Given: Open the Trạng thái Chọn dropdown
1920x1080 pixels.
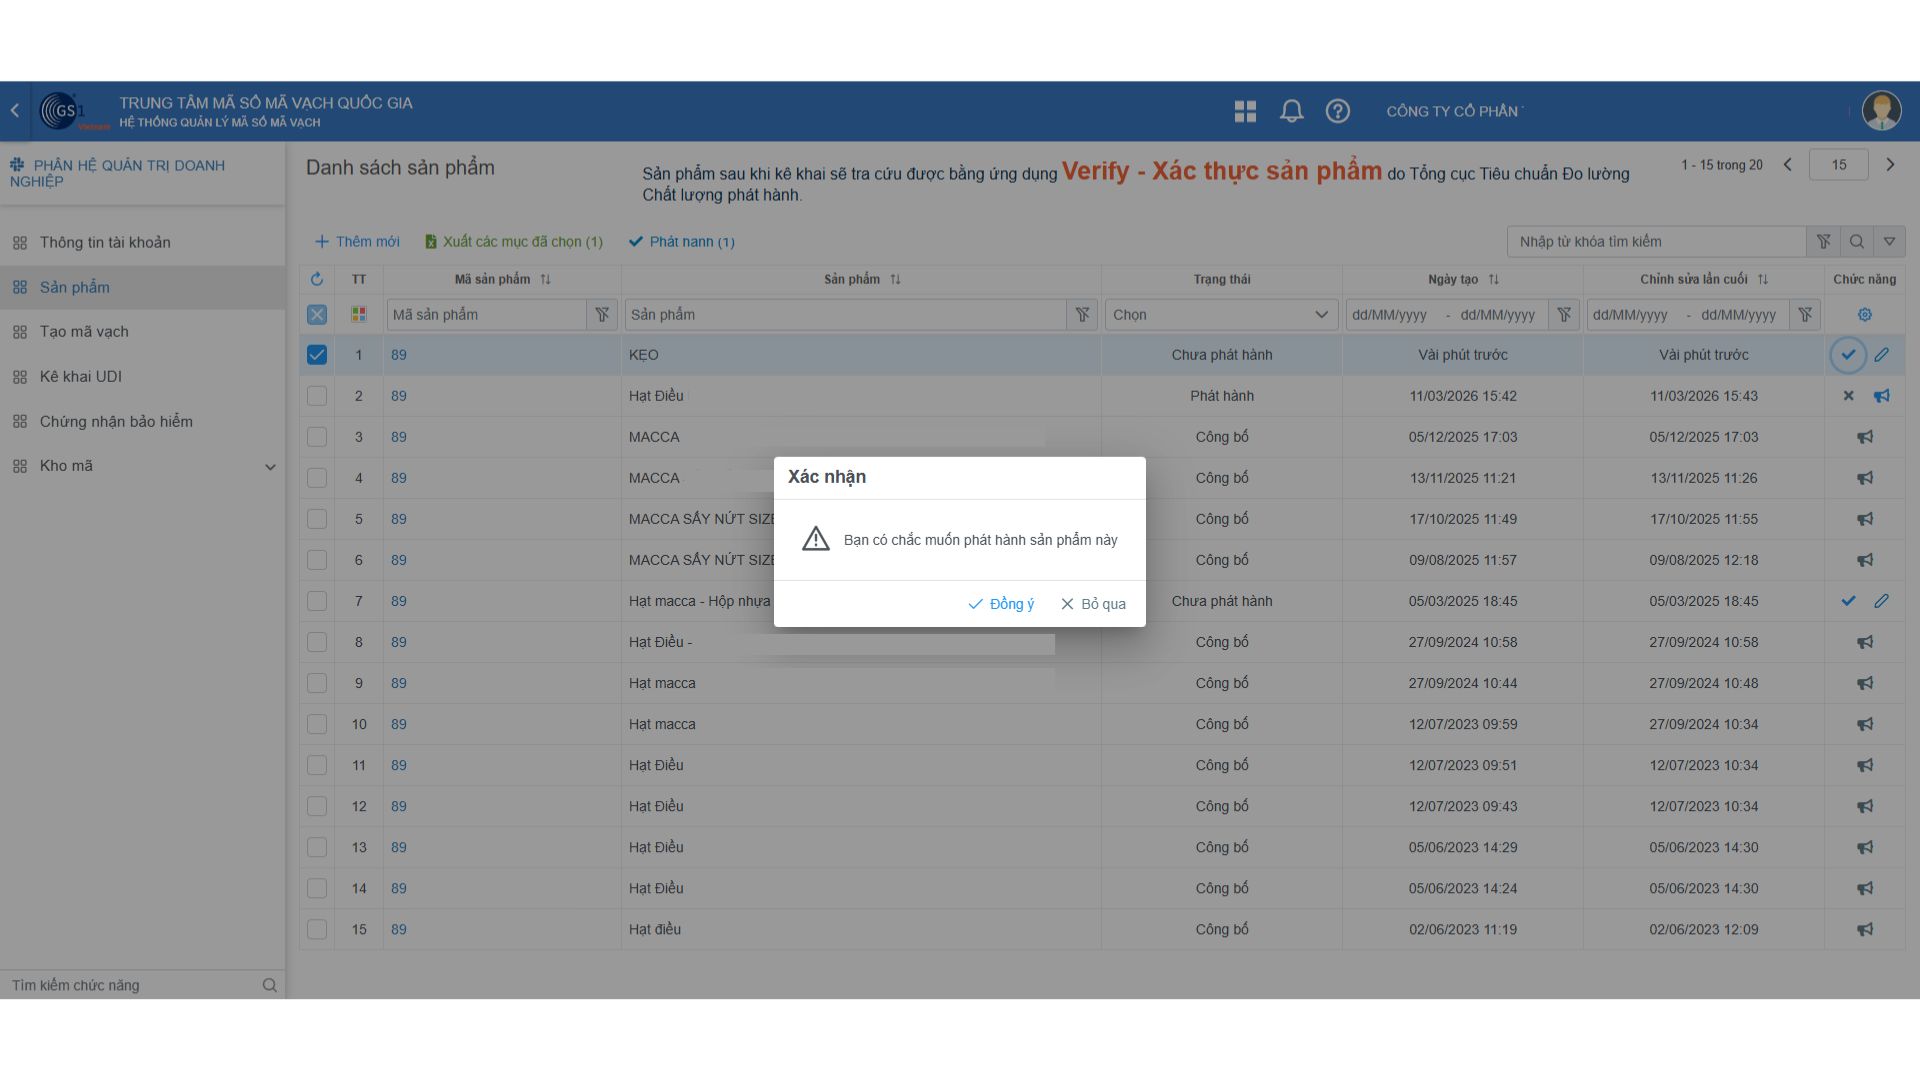Looking at the screenshot, I should pyautogui.click(x=1220, y=315).
